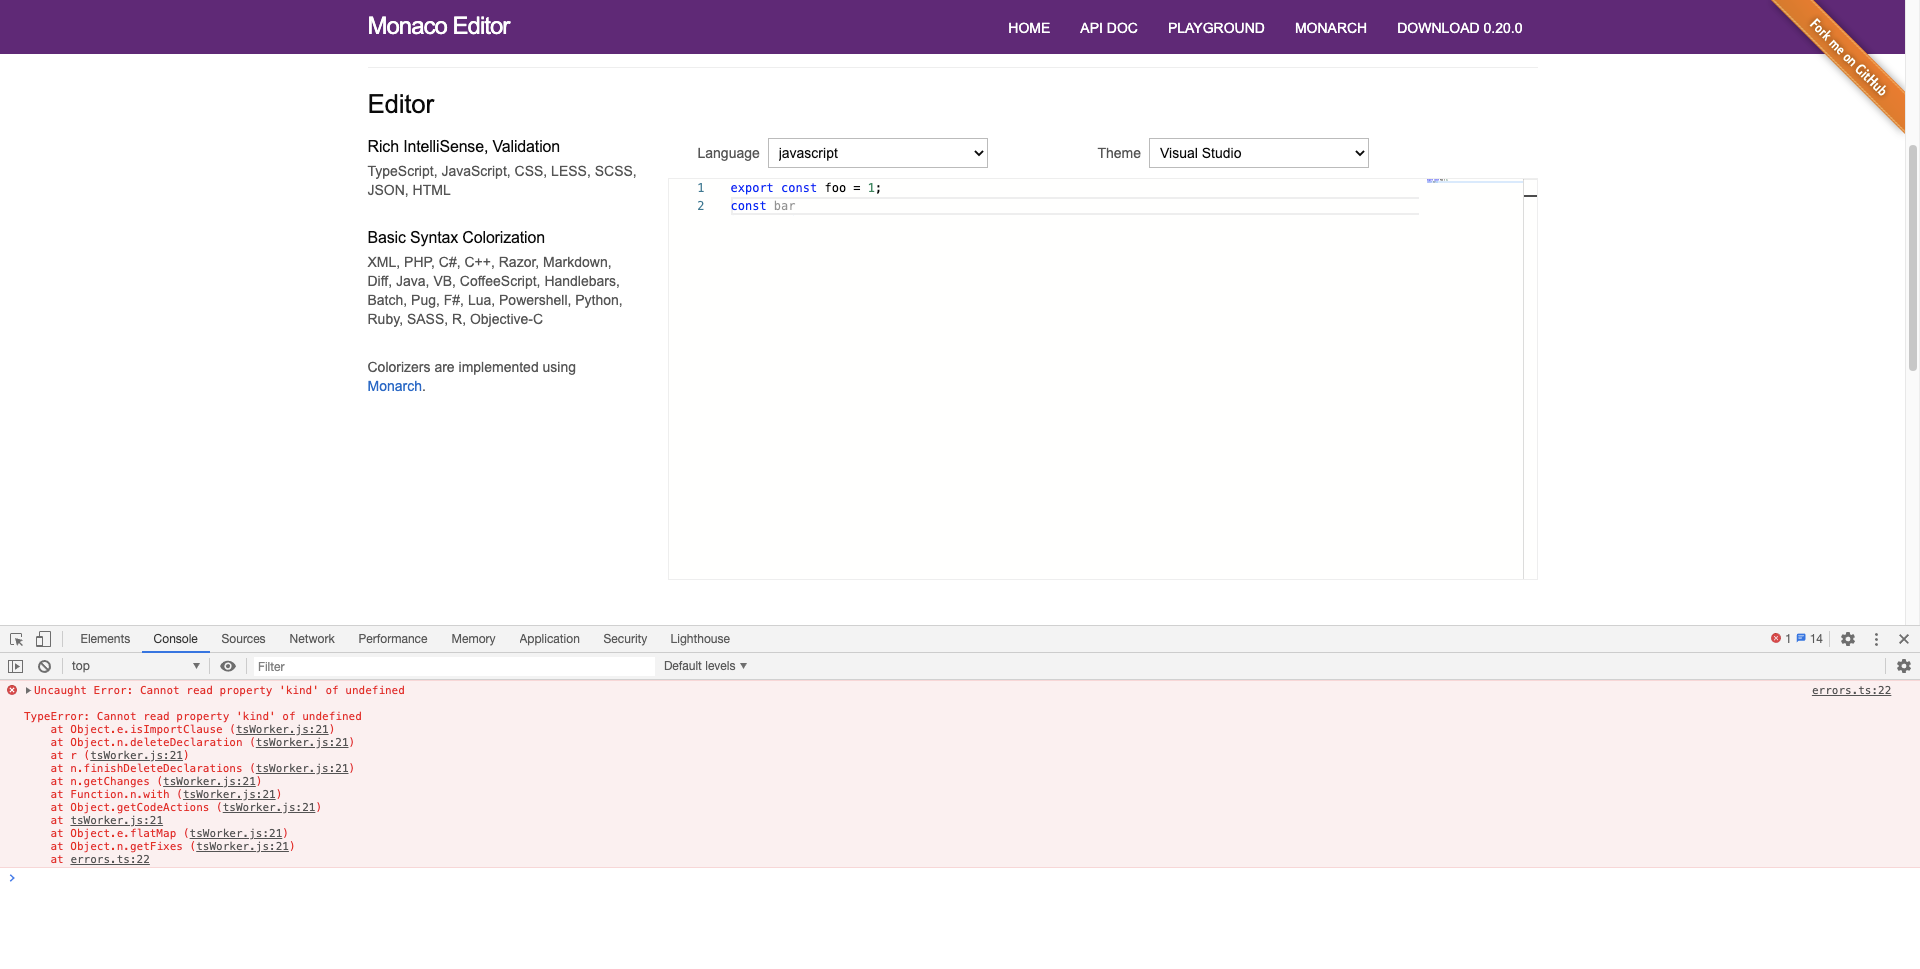Toggle the device toolbar icon
Screen dimensions: 1920x969
point(43,639)
